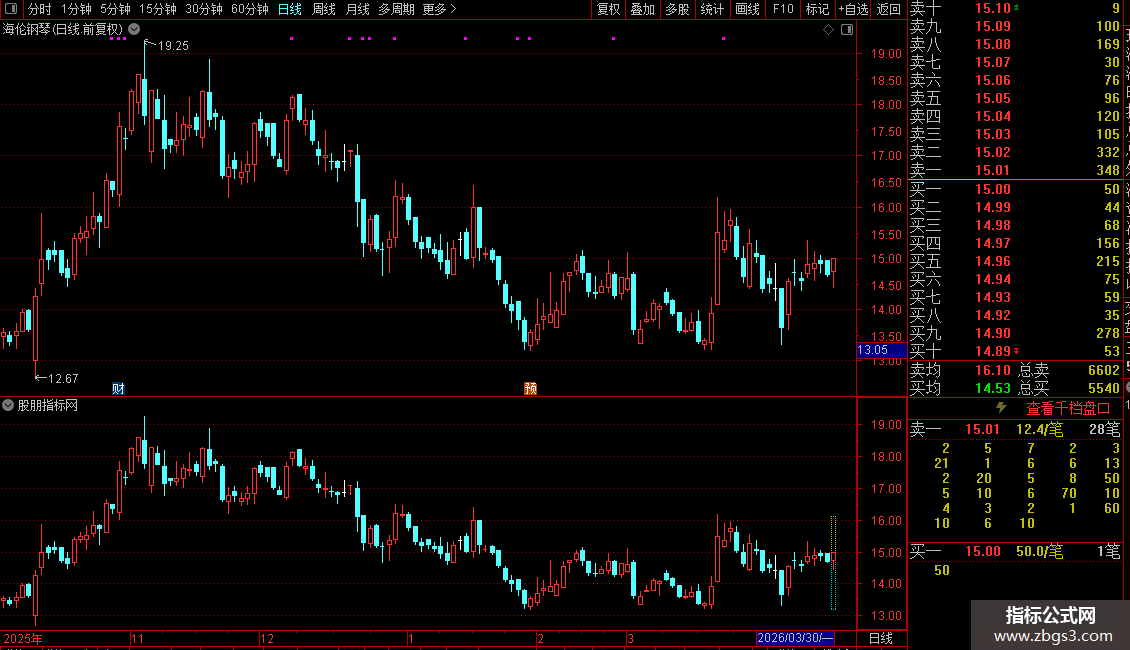Open F10 company info
The height and width of the screenshot is (650, 1130).
[x=783, y=9]
